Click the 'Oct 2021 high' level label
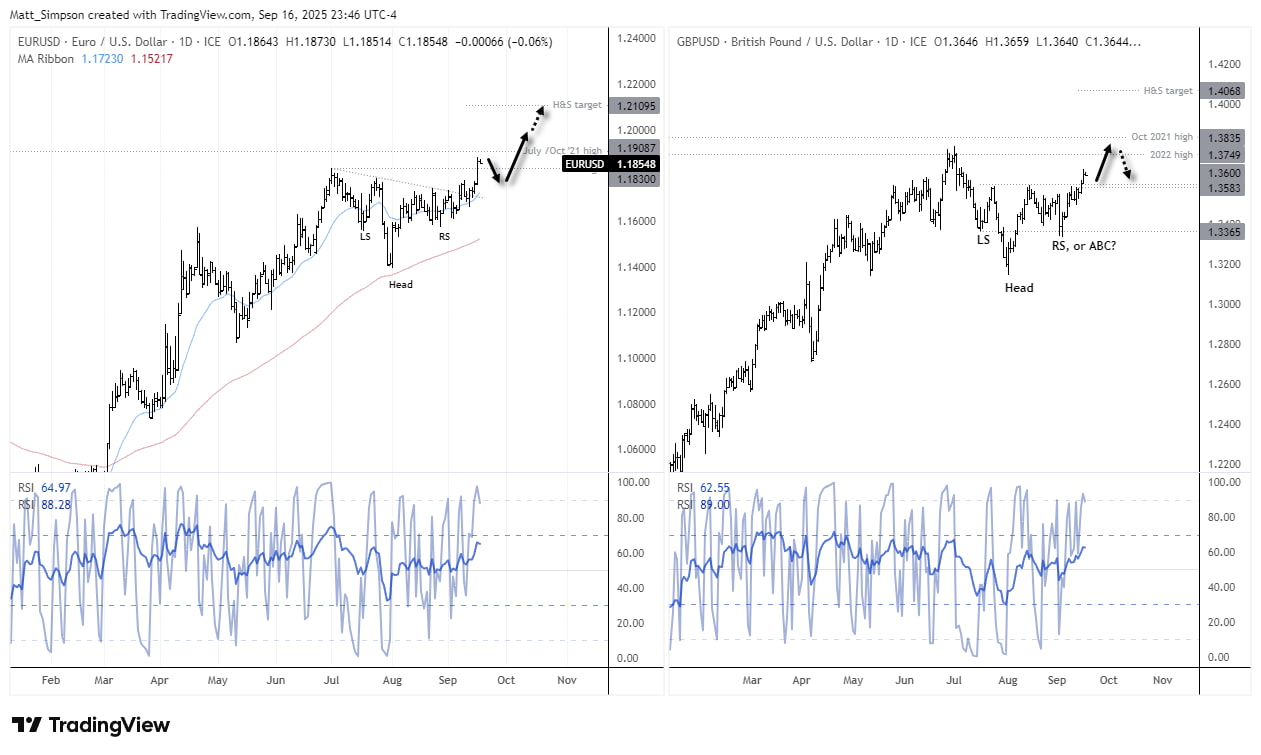 (1162, 137)
